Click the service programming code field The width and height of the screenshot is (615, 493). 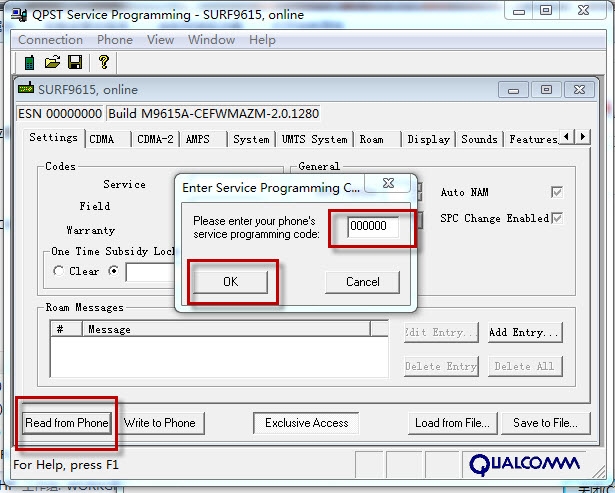373,226
